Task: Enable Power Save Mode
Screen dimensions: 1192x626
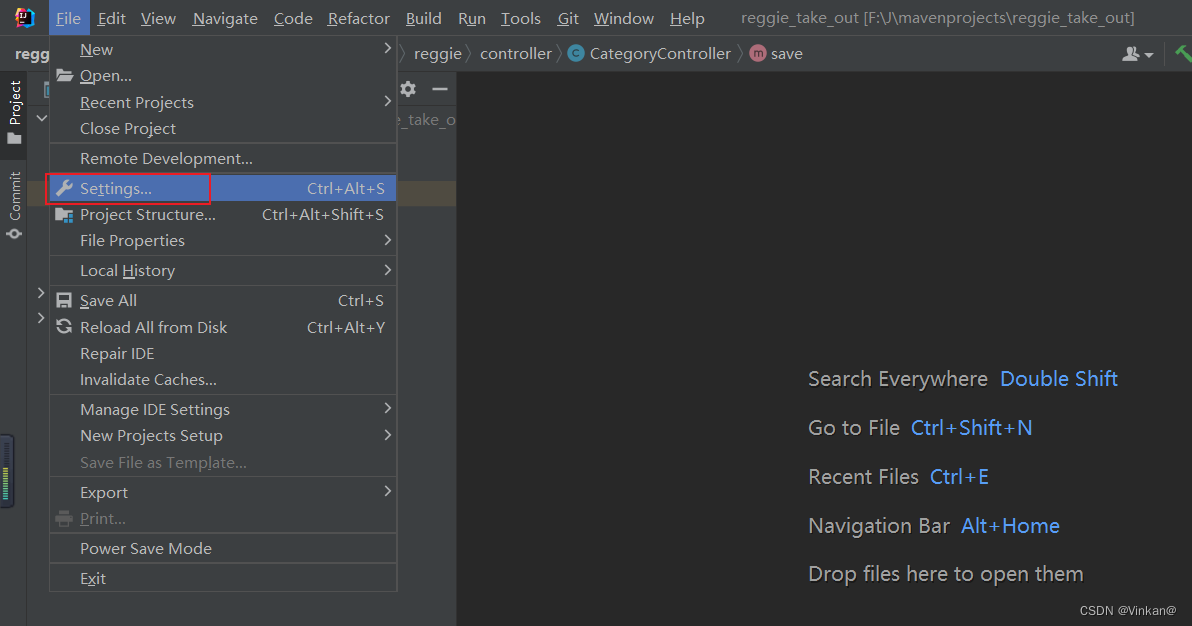Action: [x=147, y=548]
